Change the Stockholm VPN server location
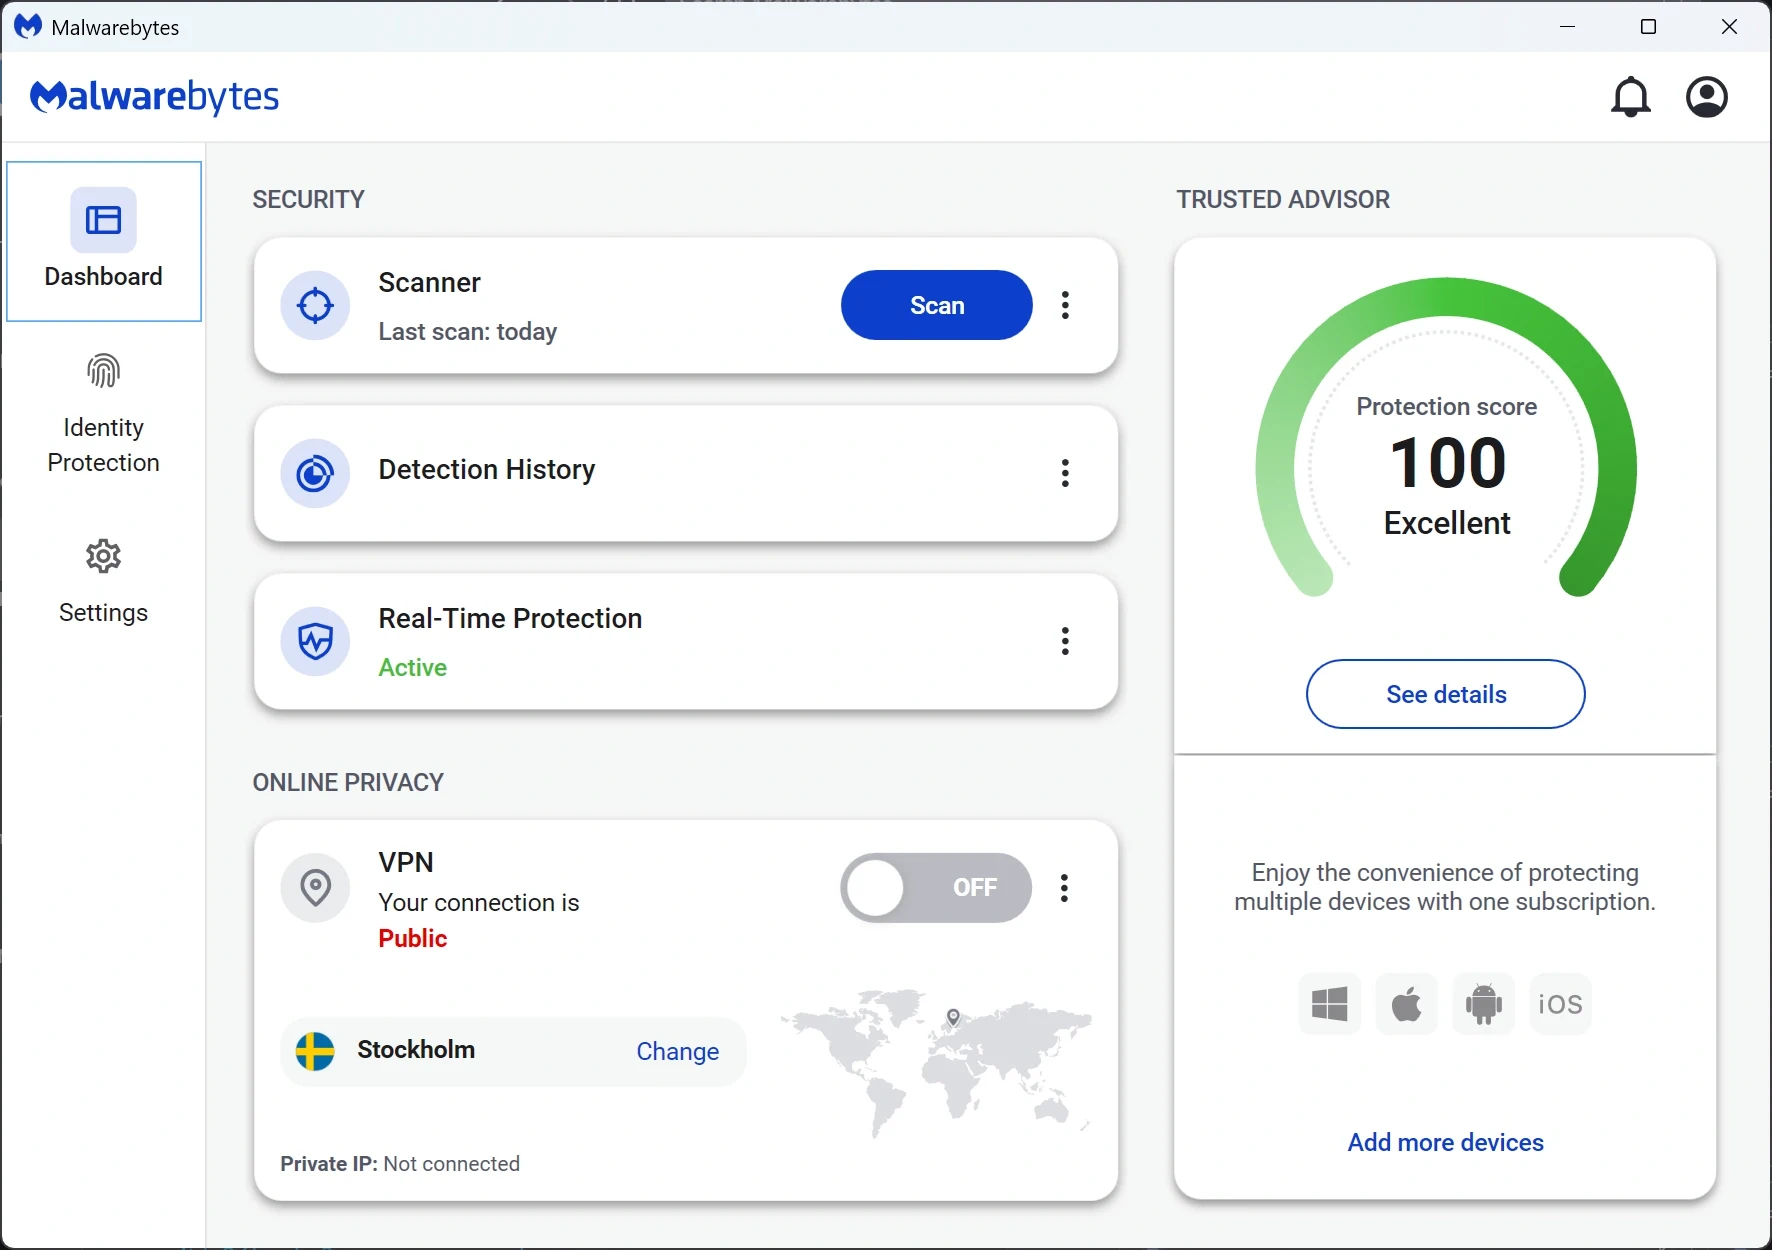This screenshot has width=1772, height=1250. [x=678, y=1051]
